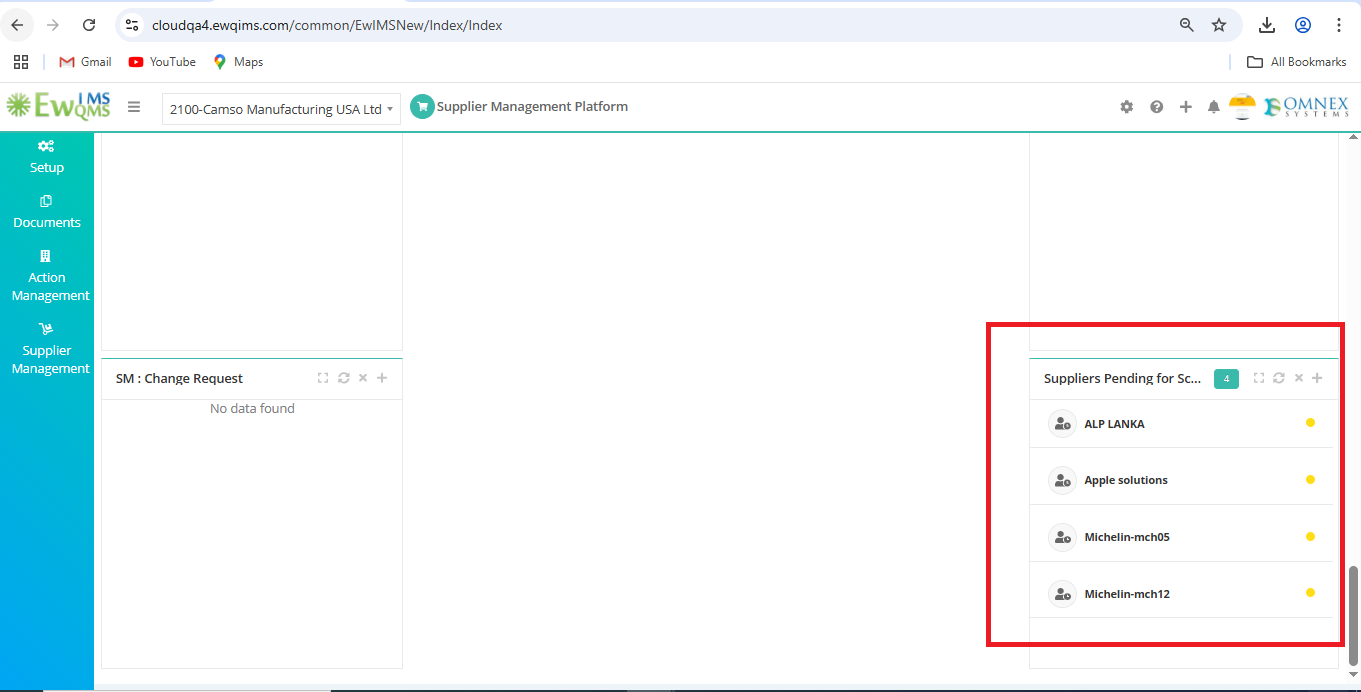The height and width of the screenshot is (692, 1361).
Task: Open YouTube bookmark
Action: pos(162,62)
